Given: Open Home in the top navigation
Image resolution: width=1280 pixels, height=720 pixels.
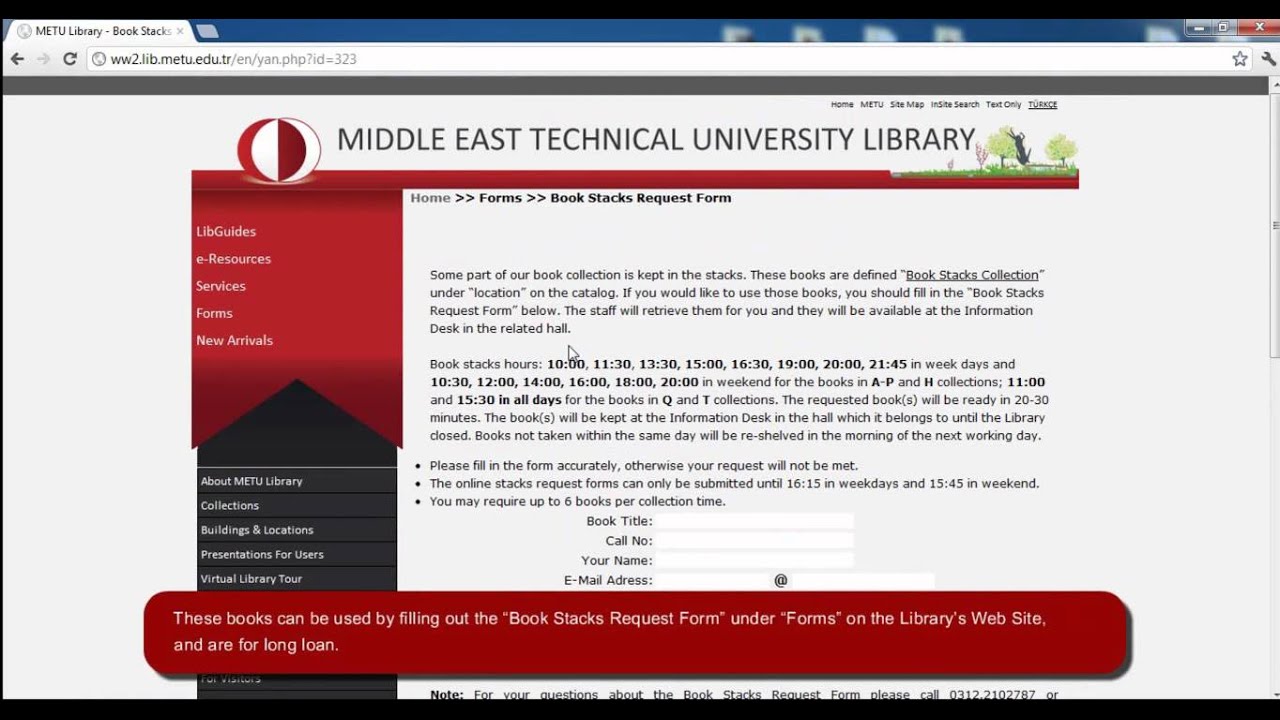Looking at the screenshot, I should pos(842,104).
